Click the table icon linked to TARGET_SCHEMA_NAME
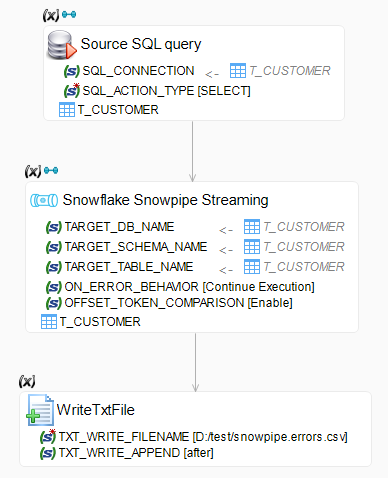 tap(252, 247)
